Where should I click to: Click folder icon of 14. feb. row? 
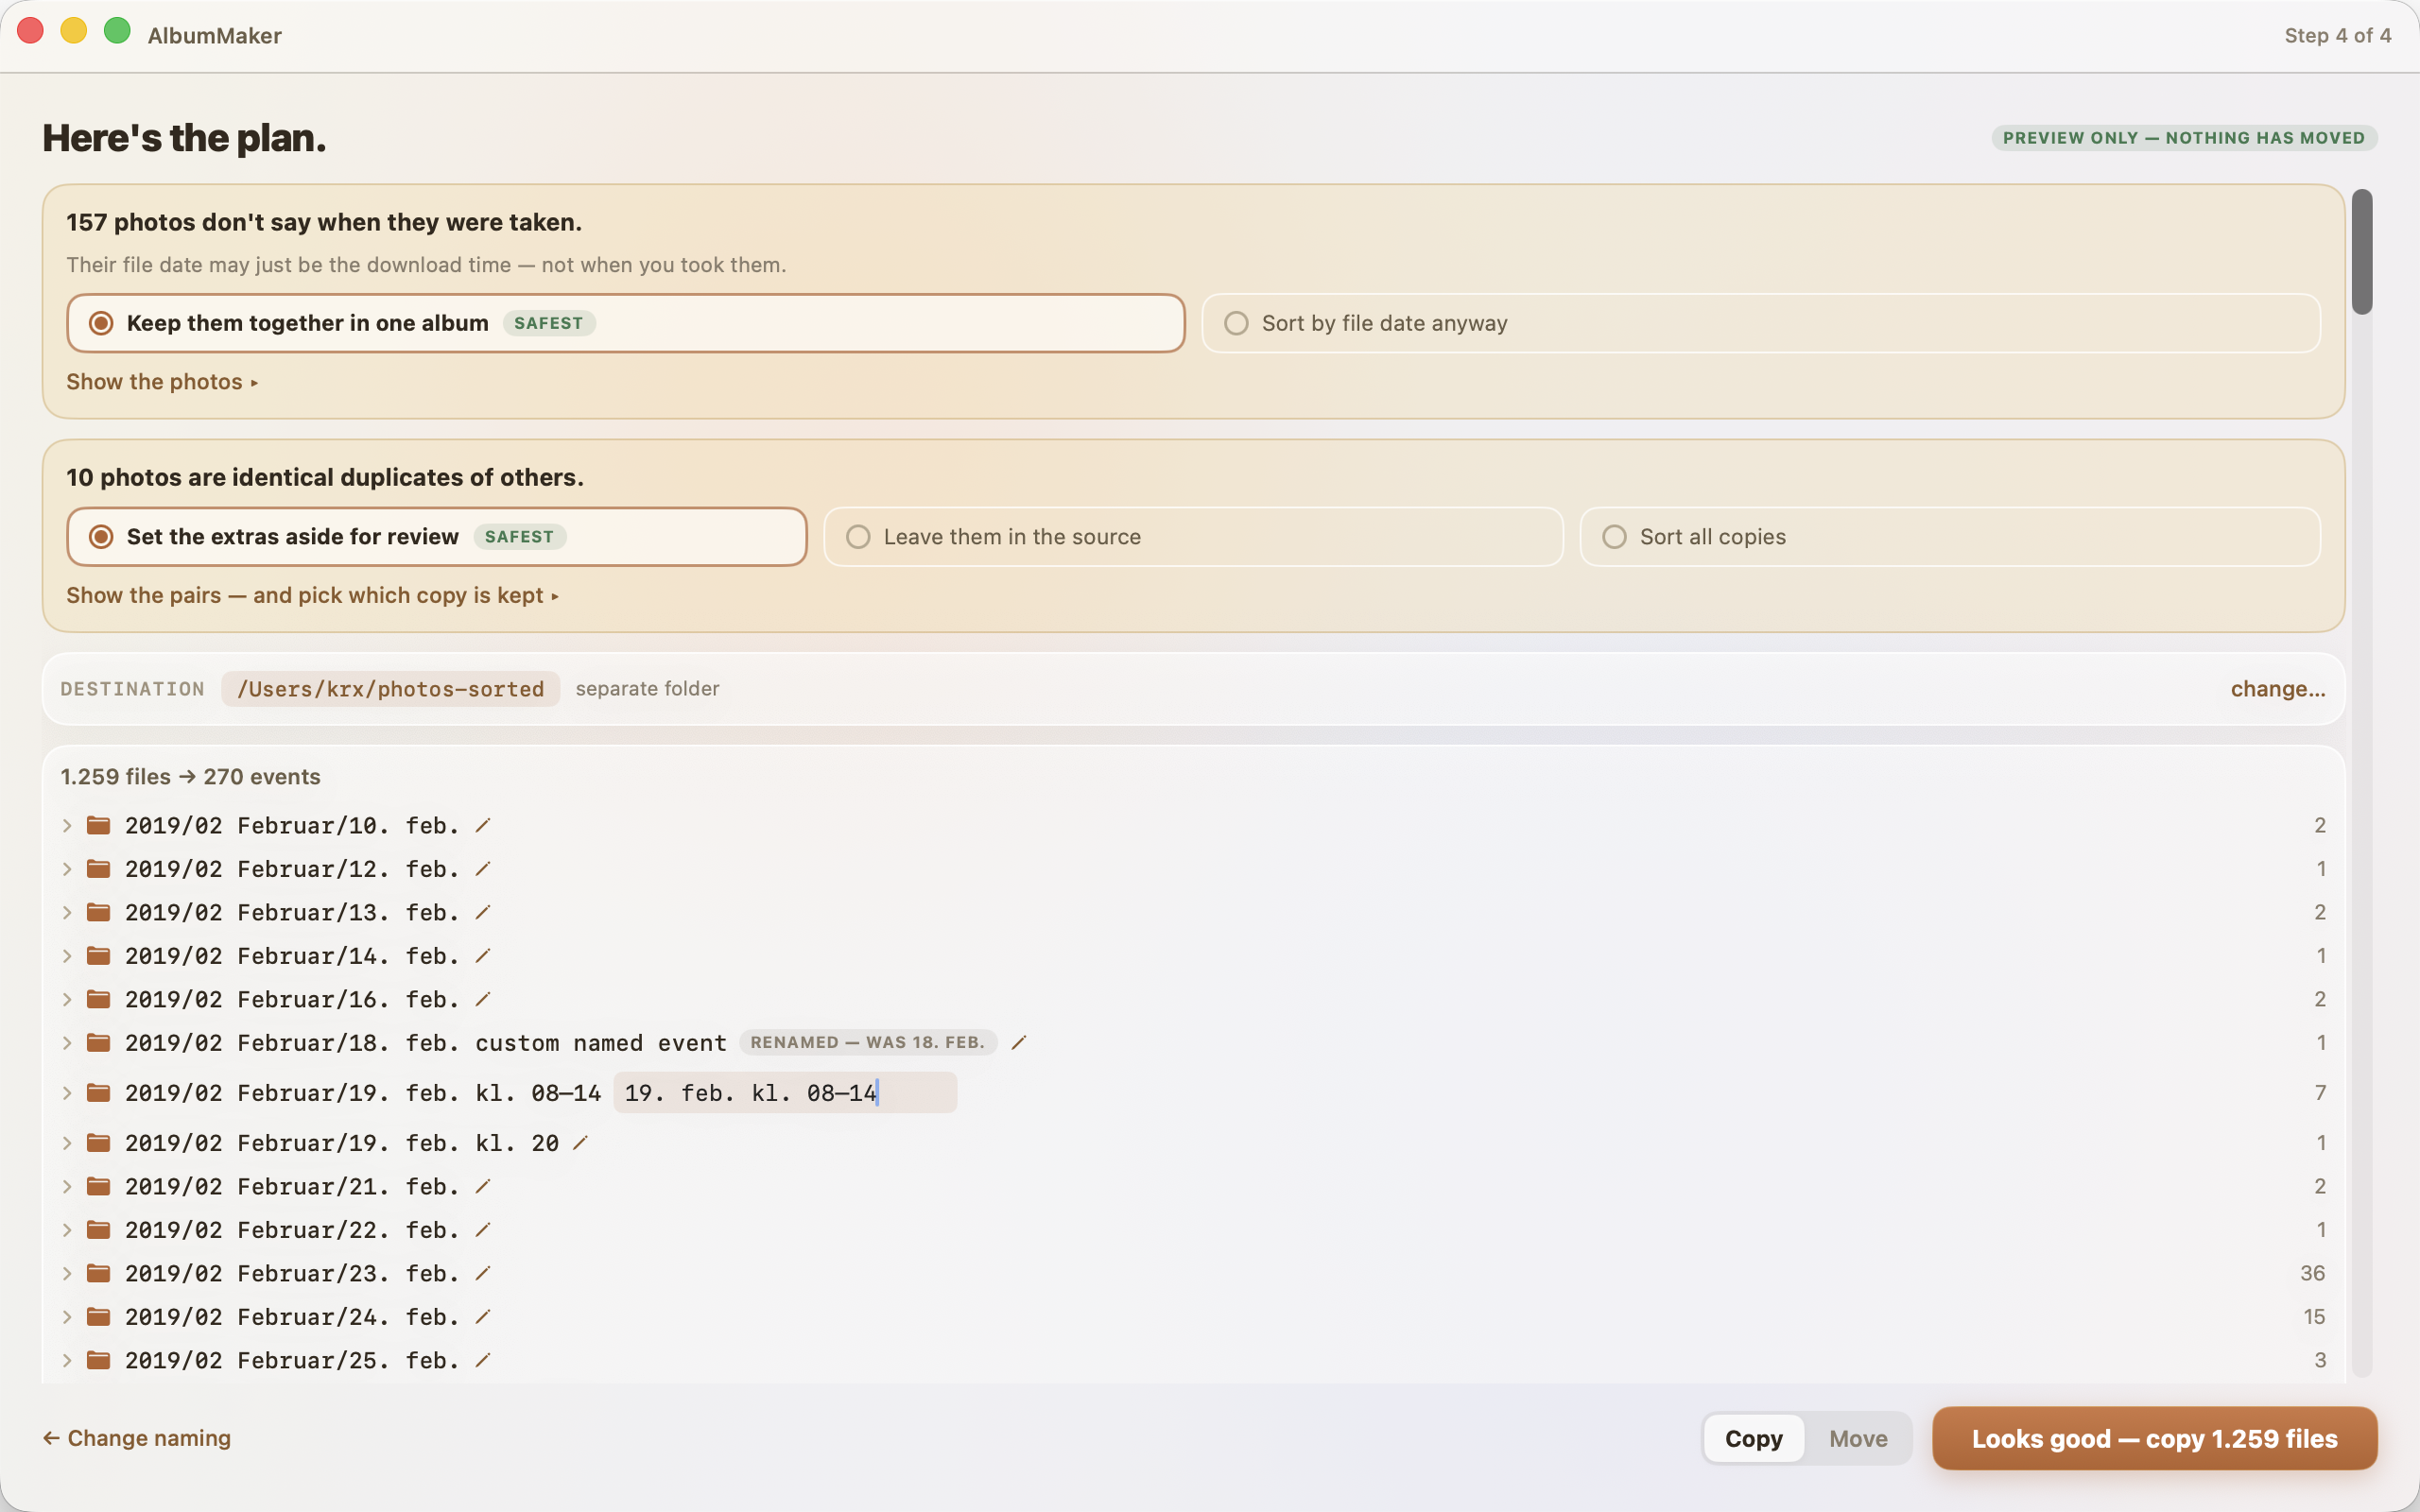(x=98, y=956)
